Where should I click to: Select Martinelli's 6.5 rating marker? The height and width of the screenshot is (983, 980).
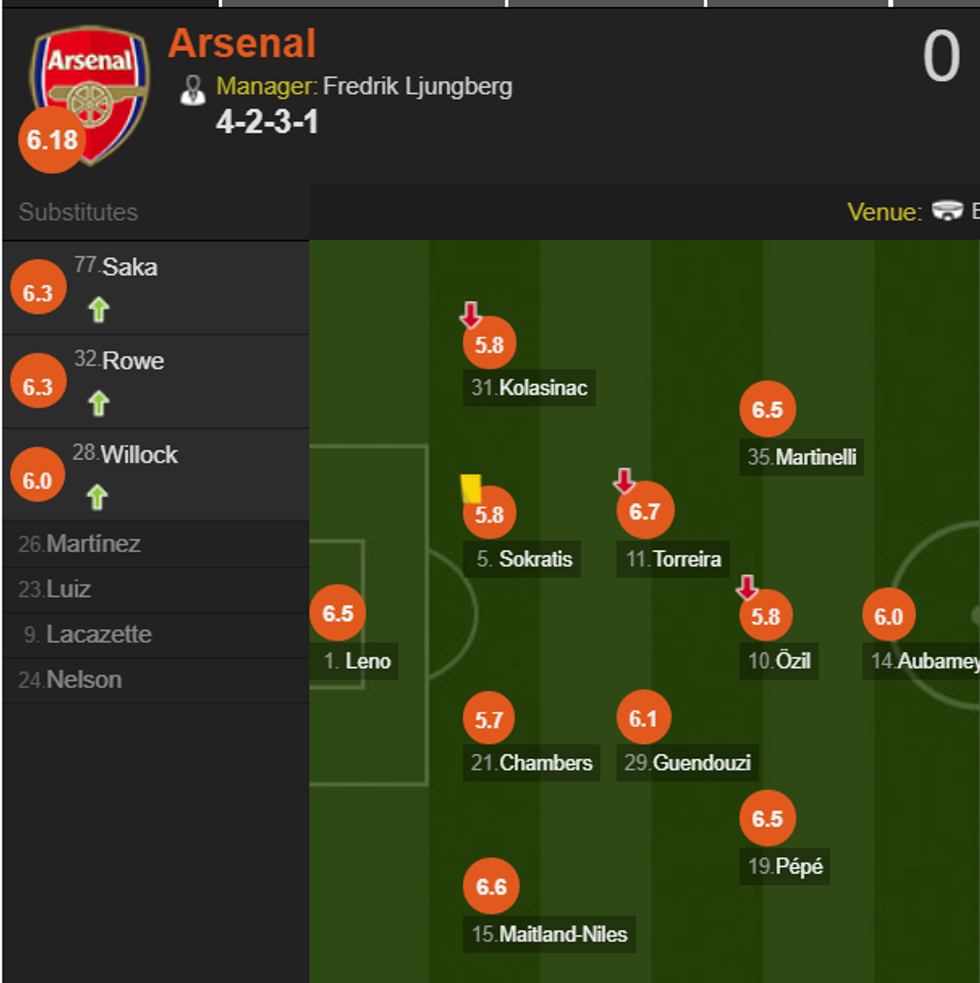point(767,410)
